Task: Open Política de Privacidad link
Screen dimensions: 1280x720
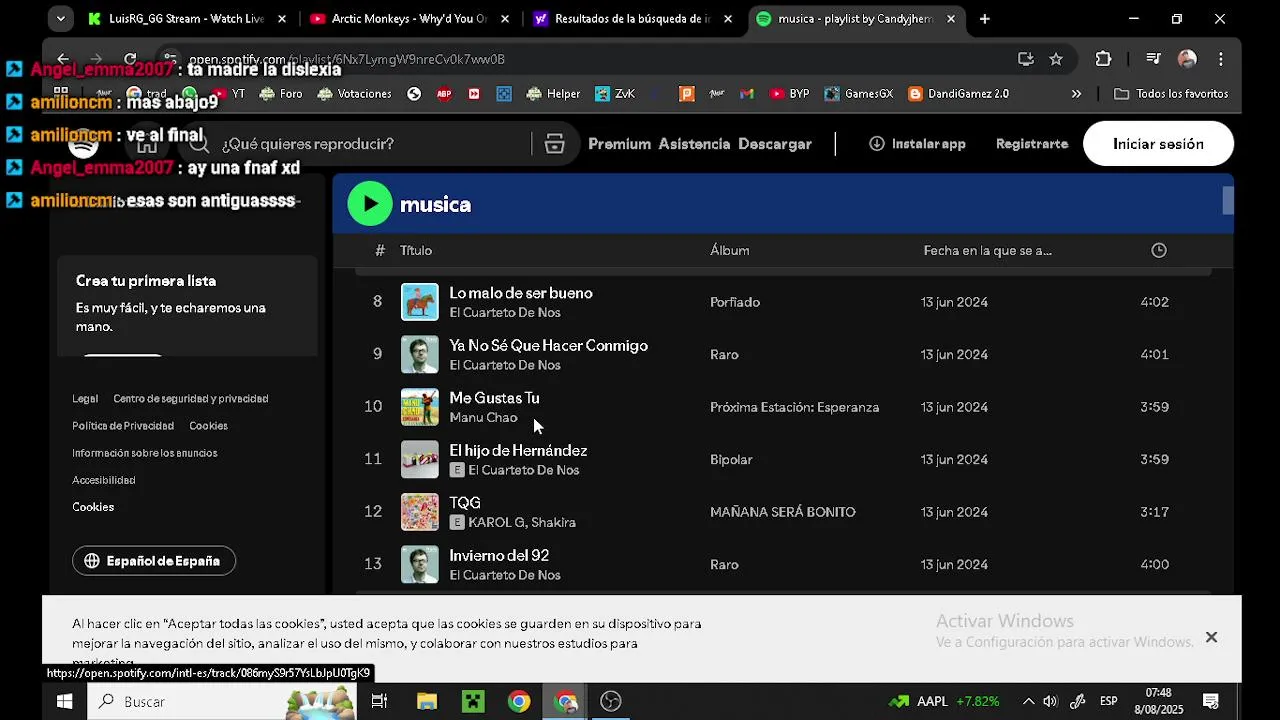Action: pos(123,426)
